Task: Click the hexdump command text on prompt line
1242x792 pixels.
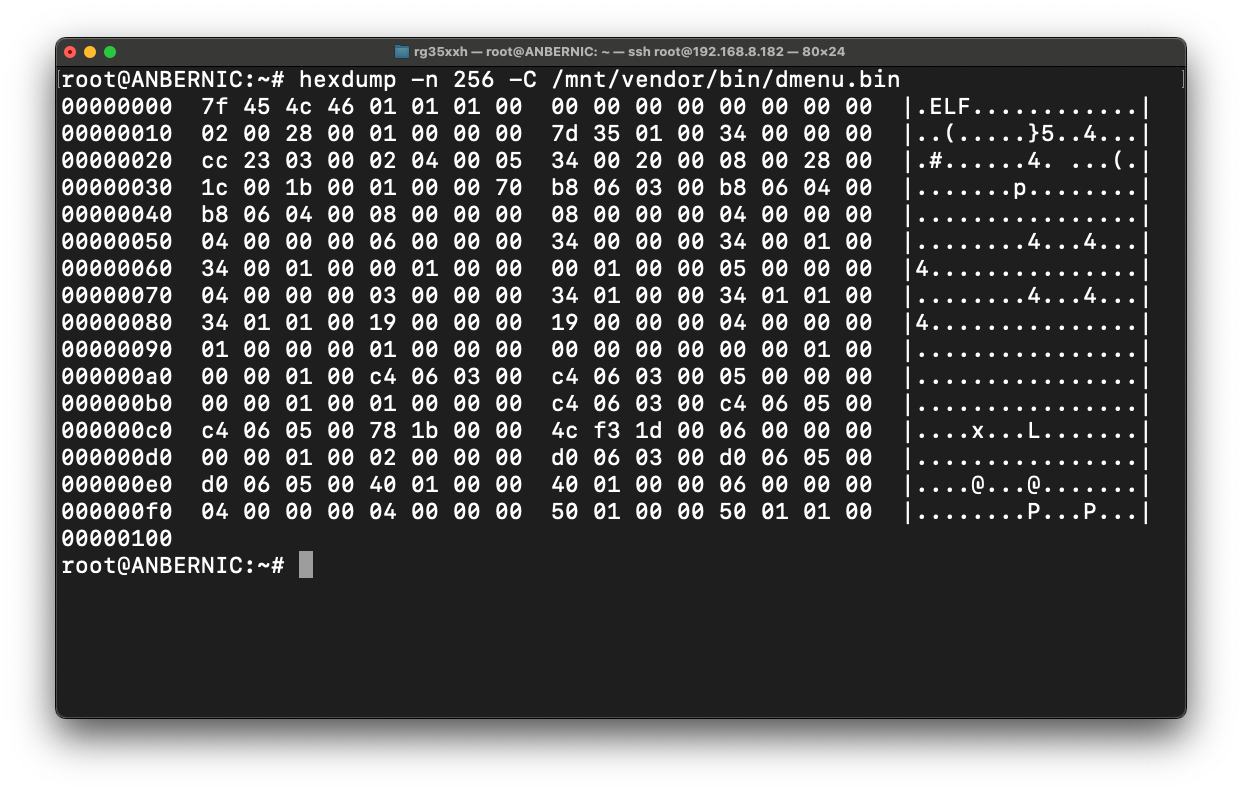Action: tap(348, 79)
